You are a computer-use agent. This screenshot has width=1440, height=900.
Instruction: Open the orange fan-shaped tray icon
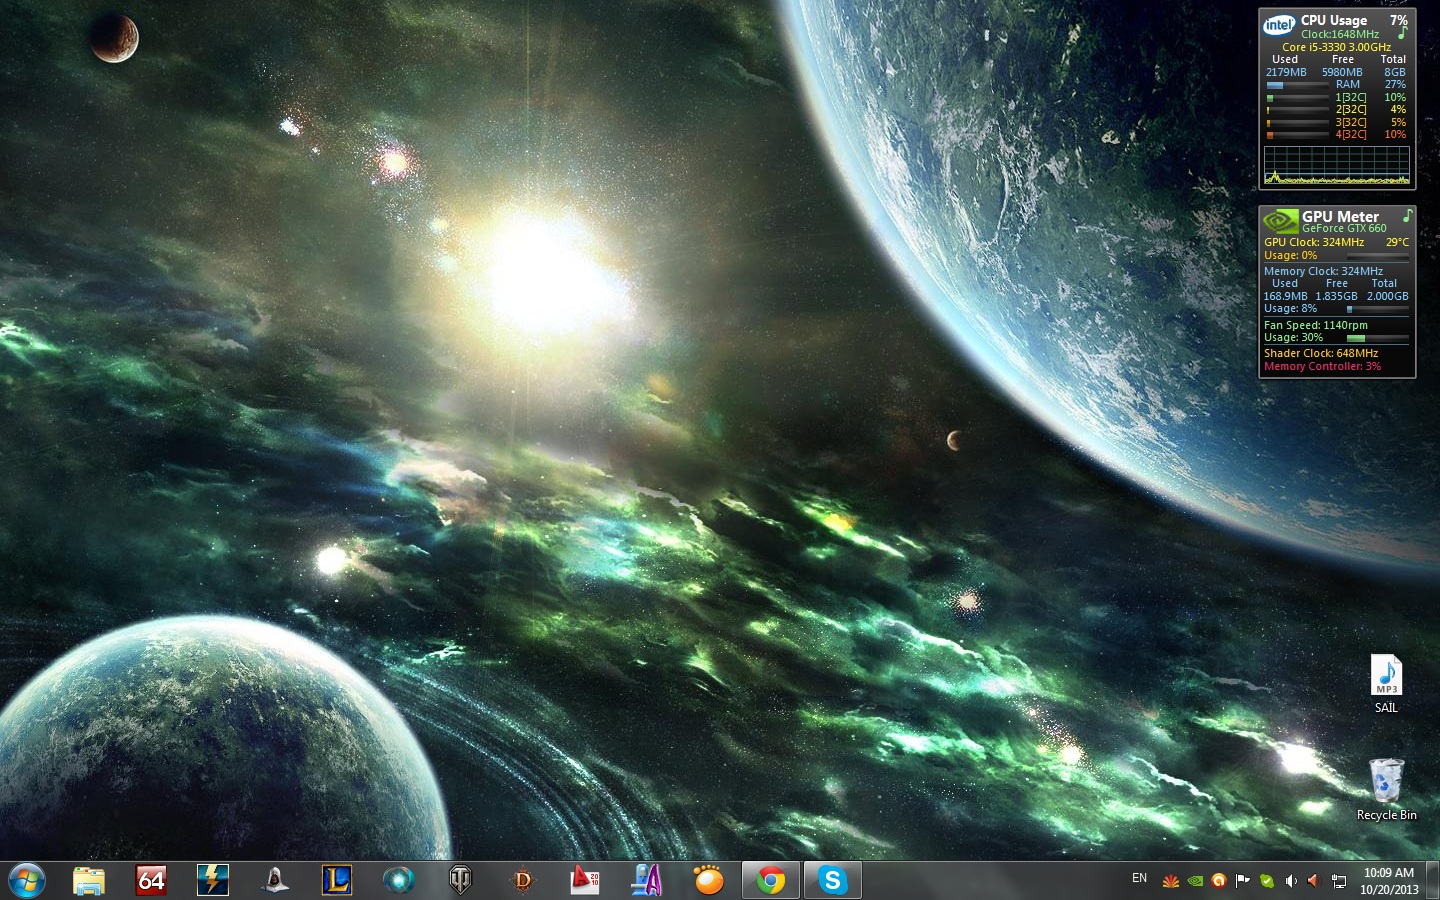tap(1171, 881)
